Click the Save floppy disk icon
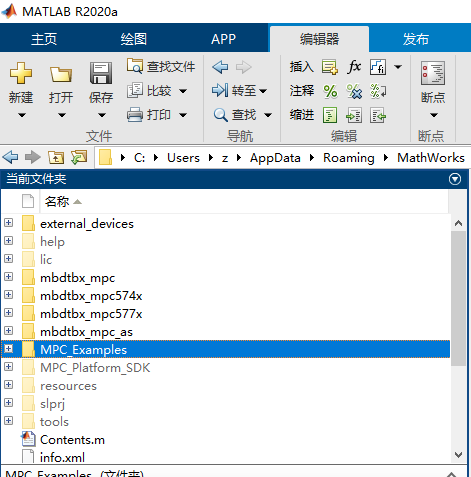The height and width of the screenshot is (477, 471). point(101,73)
